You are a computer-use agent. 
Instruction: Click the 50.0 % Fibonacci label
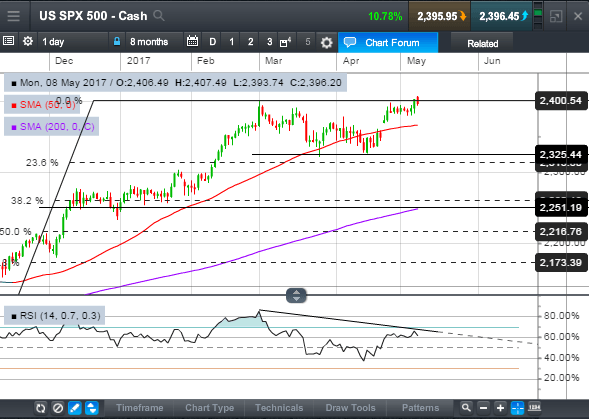[x=16, y=231]
